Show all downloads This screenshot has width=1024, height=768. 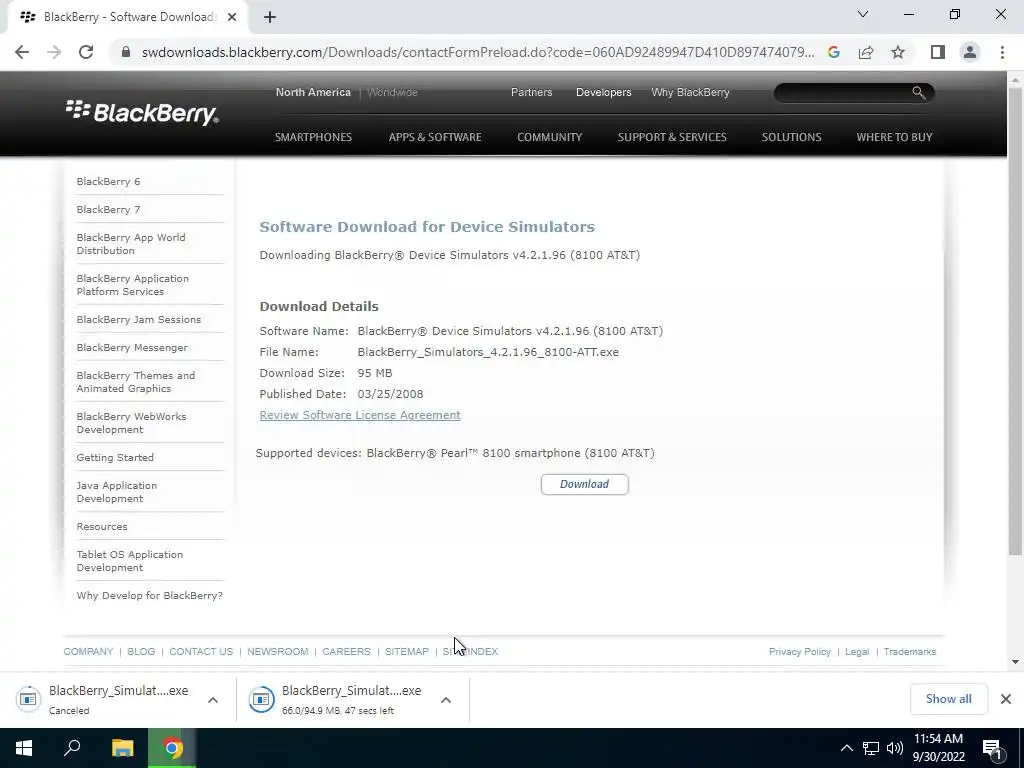[948, 699]
